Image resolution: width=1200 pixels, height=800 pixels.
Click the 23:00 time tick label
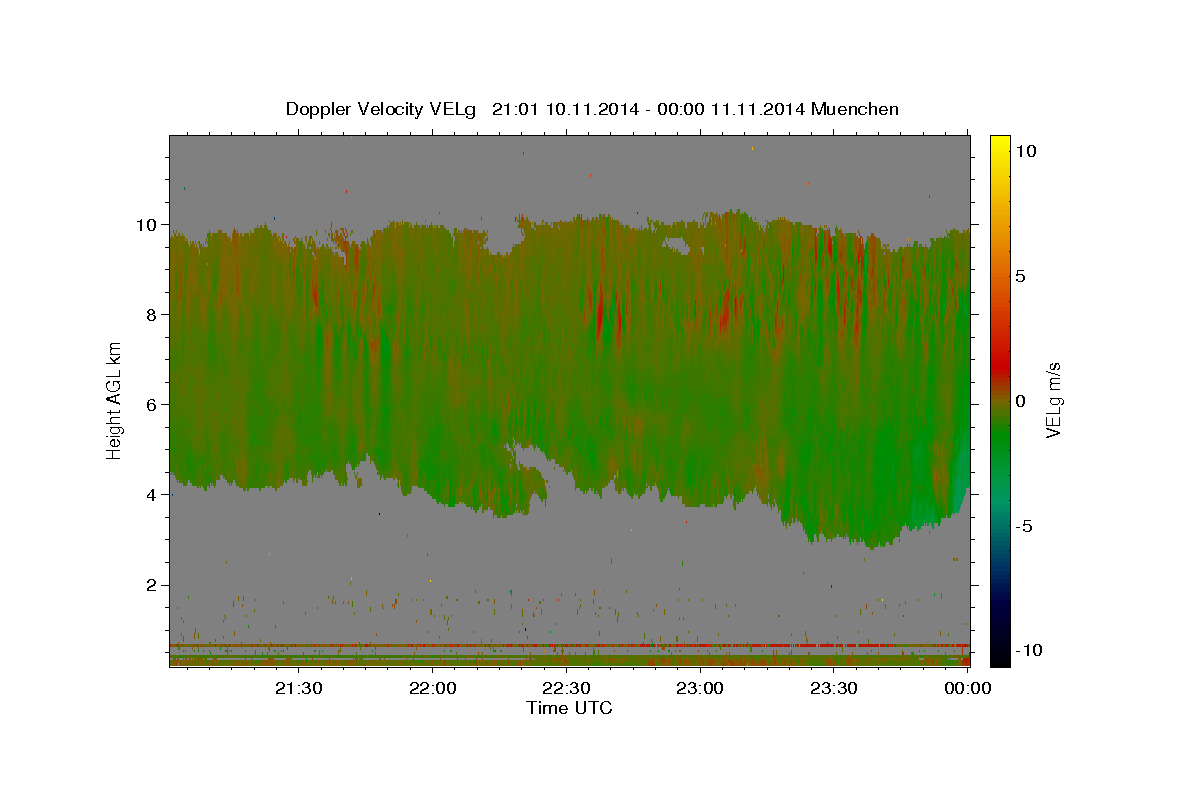click(x=700, y=688)
